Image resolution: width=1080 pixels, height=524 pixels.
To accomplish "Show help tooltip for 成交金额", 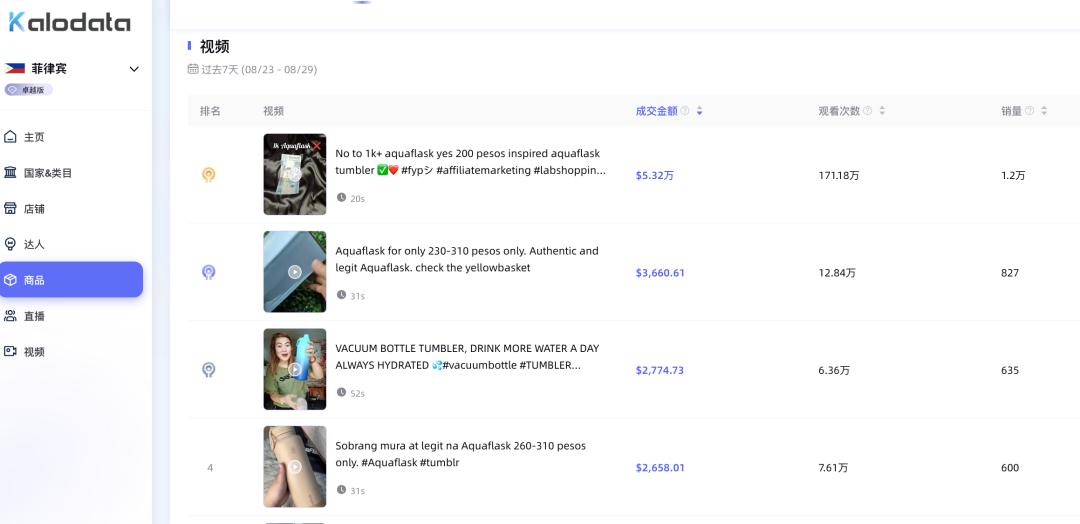I will pyautogui.click(x=685, y=111).
